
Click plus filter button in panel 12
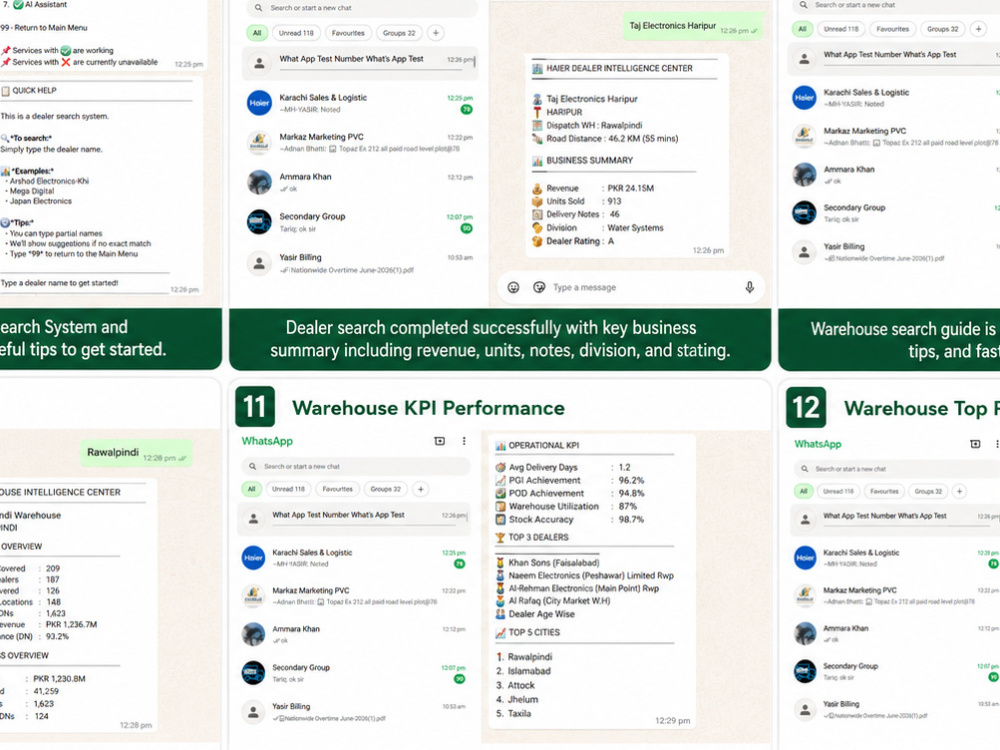click(959, 491)
